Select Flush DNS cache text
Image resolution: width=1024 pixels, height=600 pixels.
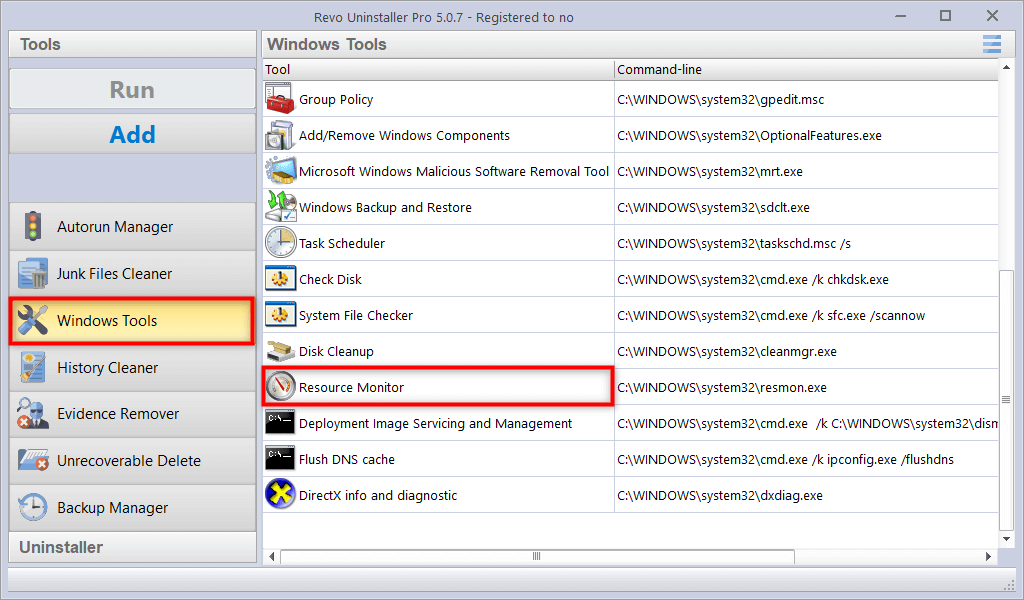[x=347, y=459]
